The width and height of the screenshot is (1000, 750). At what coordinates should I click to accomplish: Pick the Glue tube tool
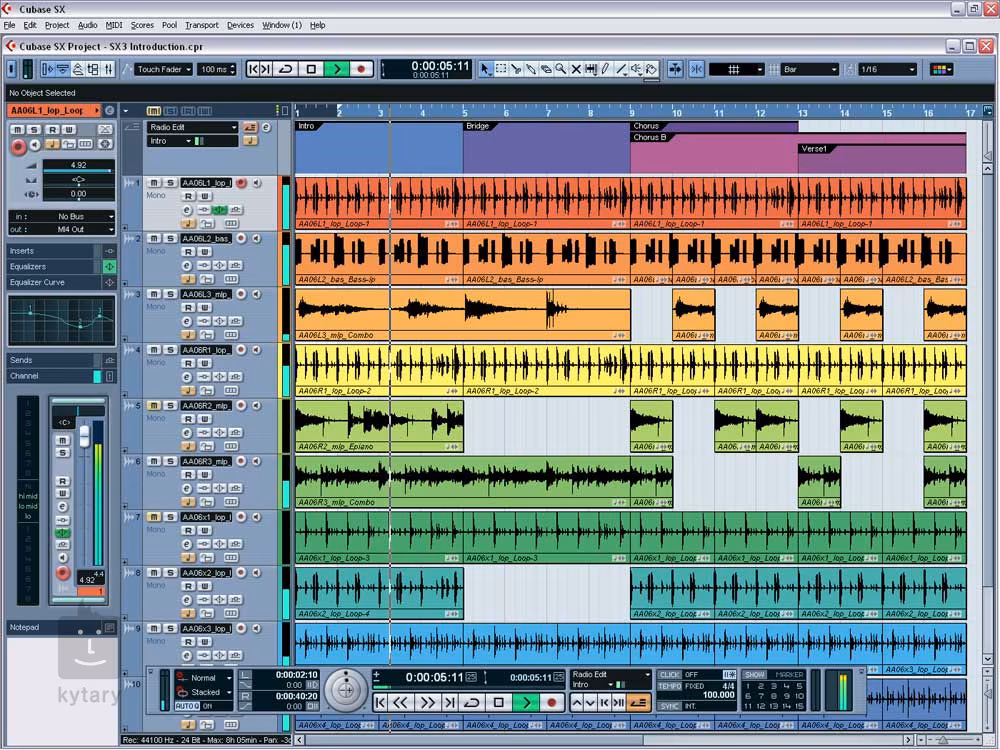[531, 69]
